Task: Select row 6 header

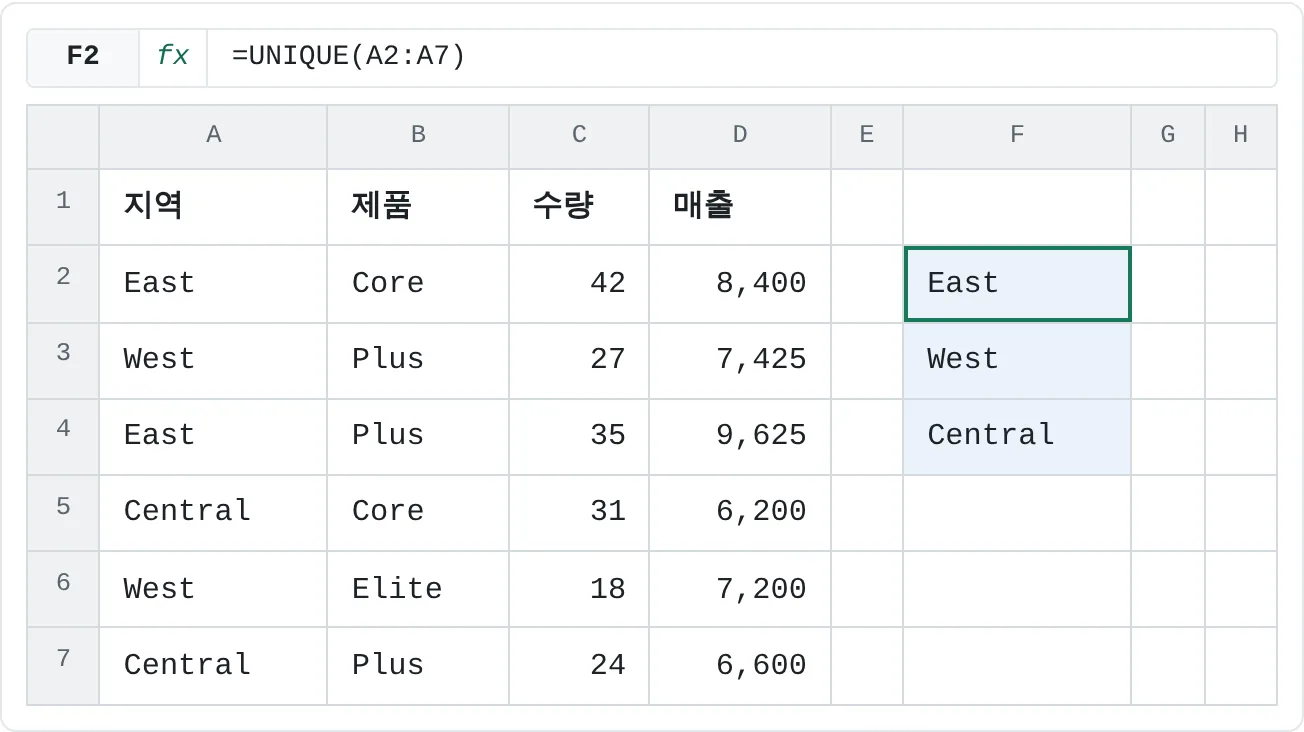Action: 63,589
